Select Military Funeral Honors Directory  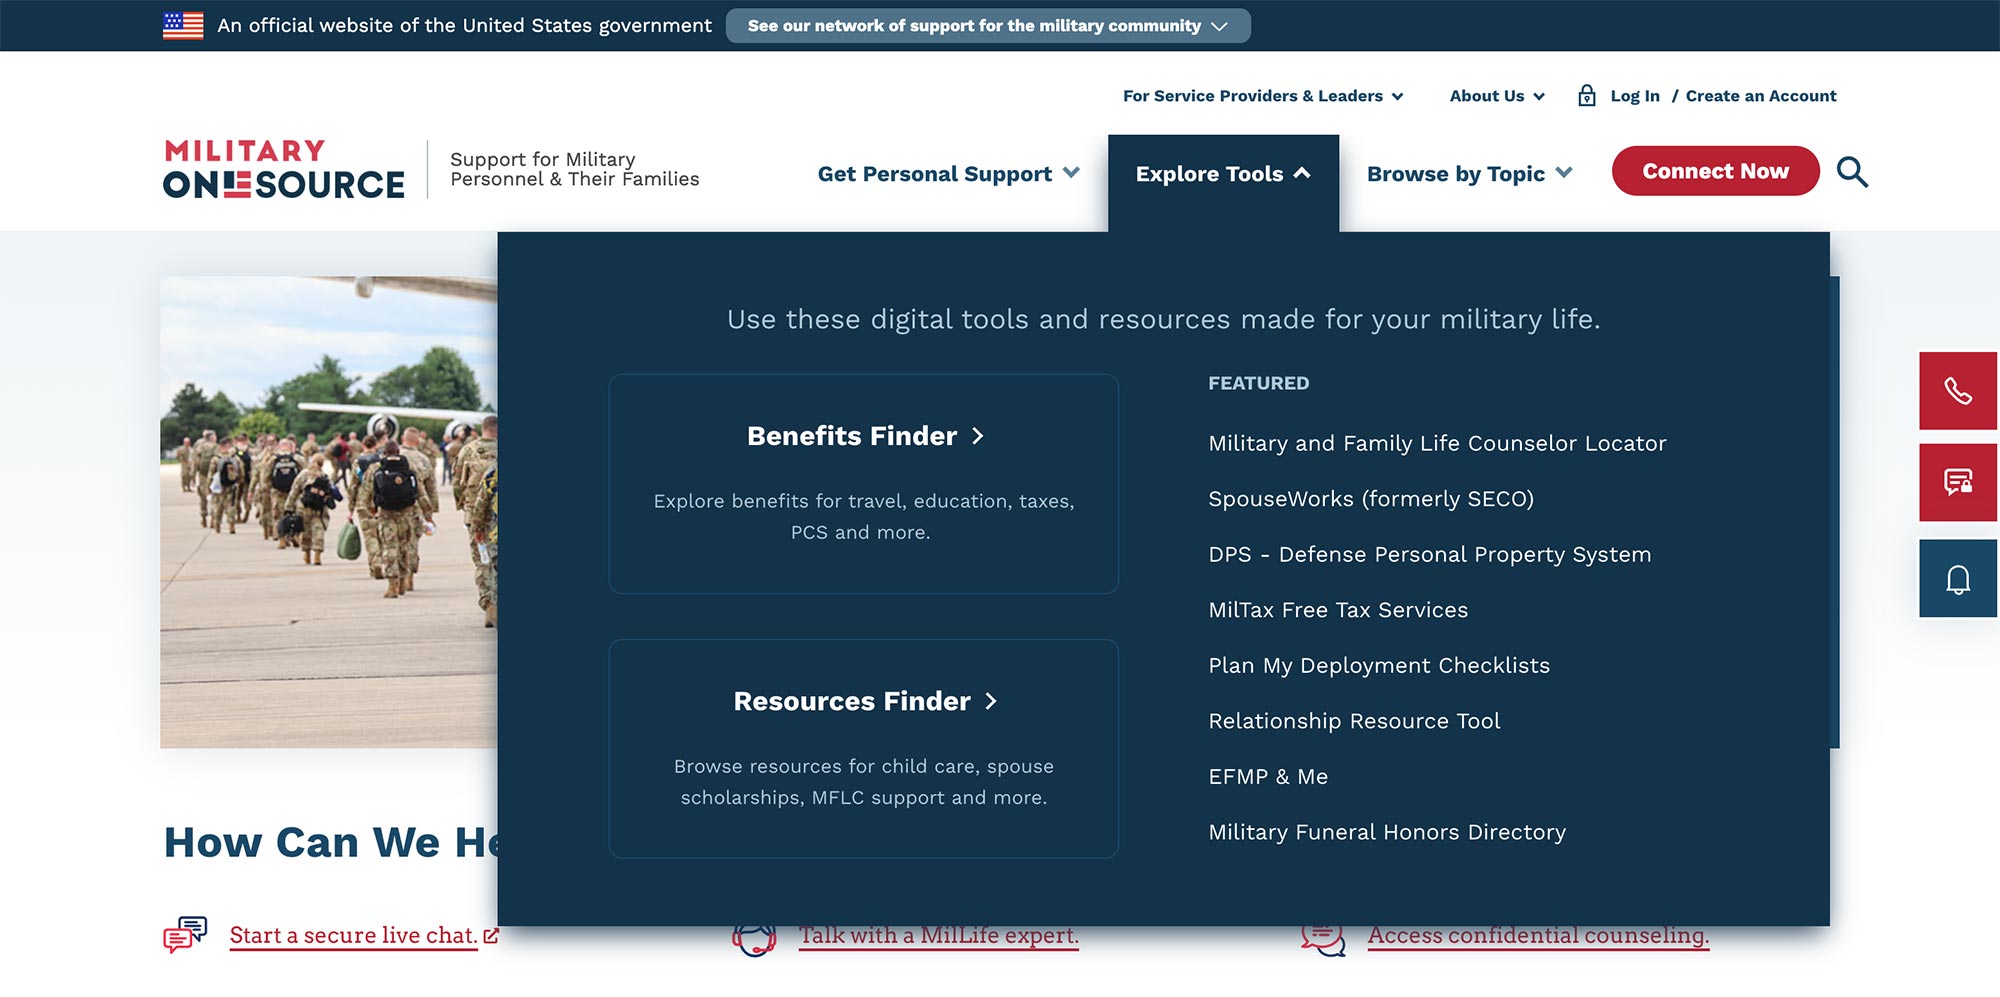(1387, 832)
